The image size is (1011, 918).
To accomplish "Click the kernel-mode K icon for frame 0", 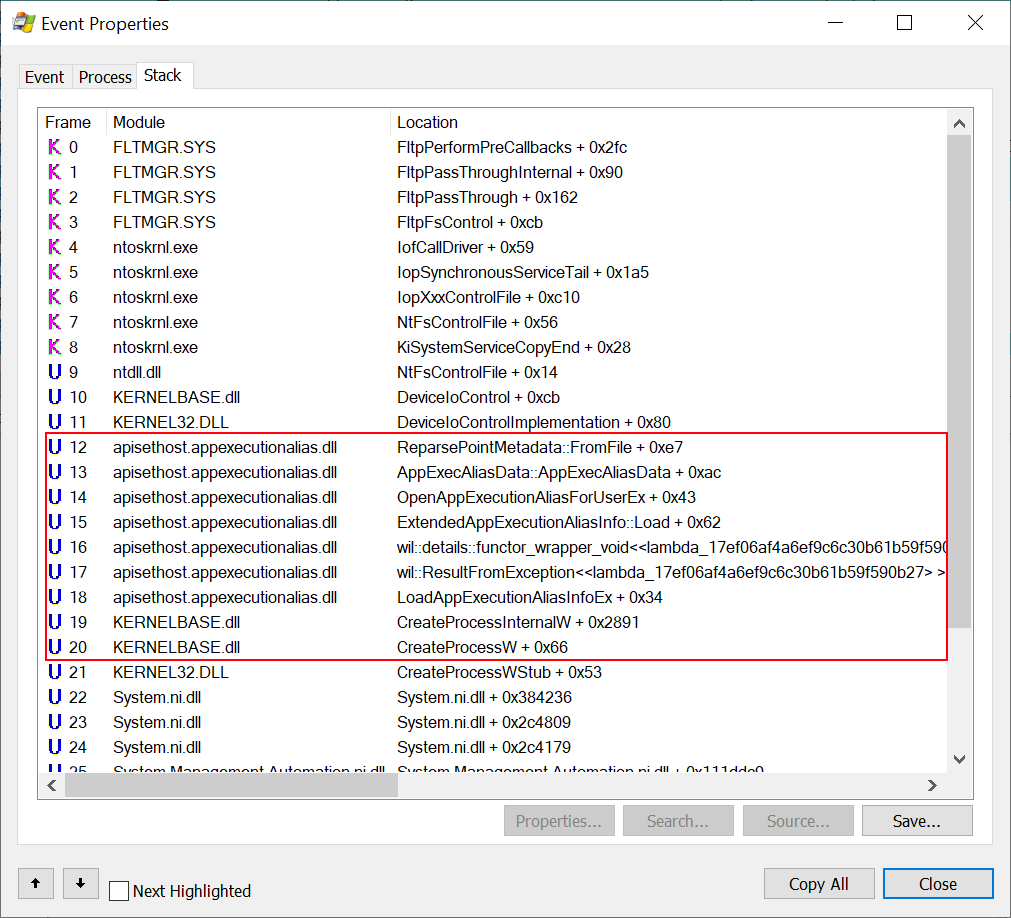I will tap(55, 148).
